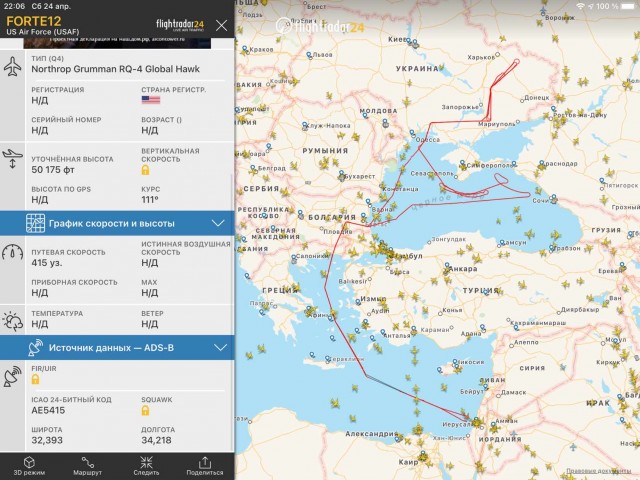Tap the Следить follow button

(x=146, y=466)
